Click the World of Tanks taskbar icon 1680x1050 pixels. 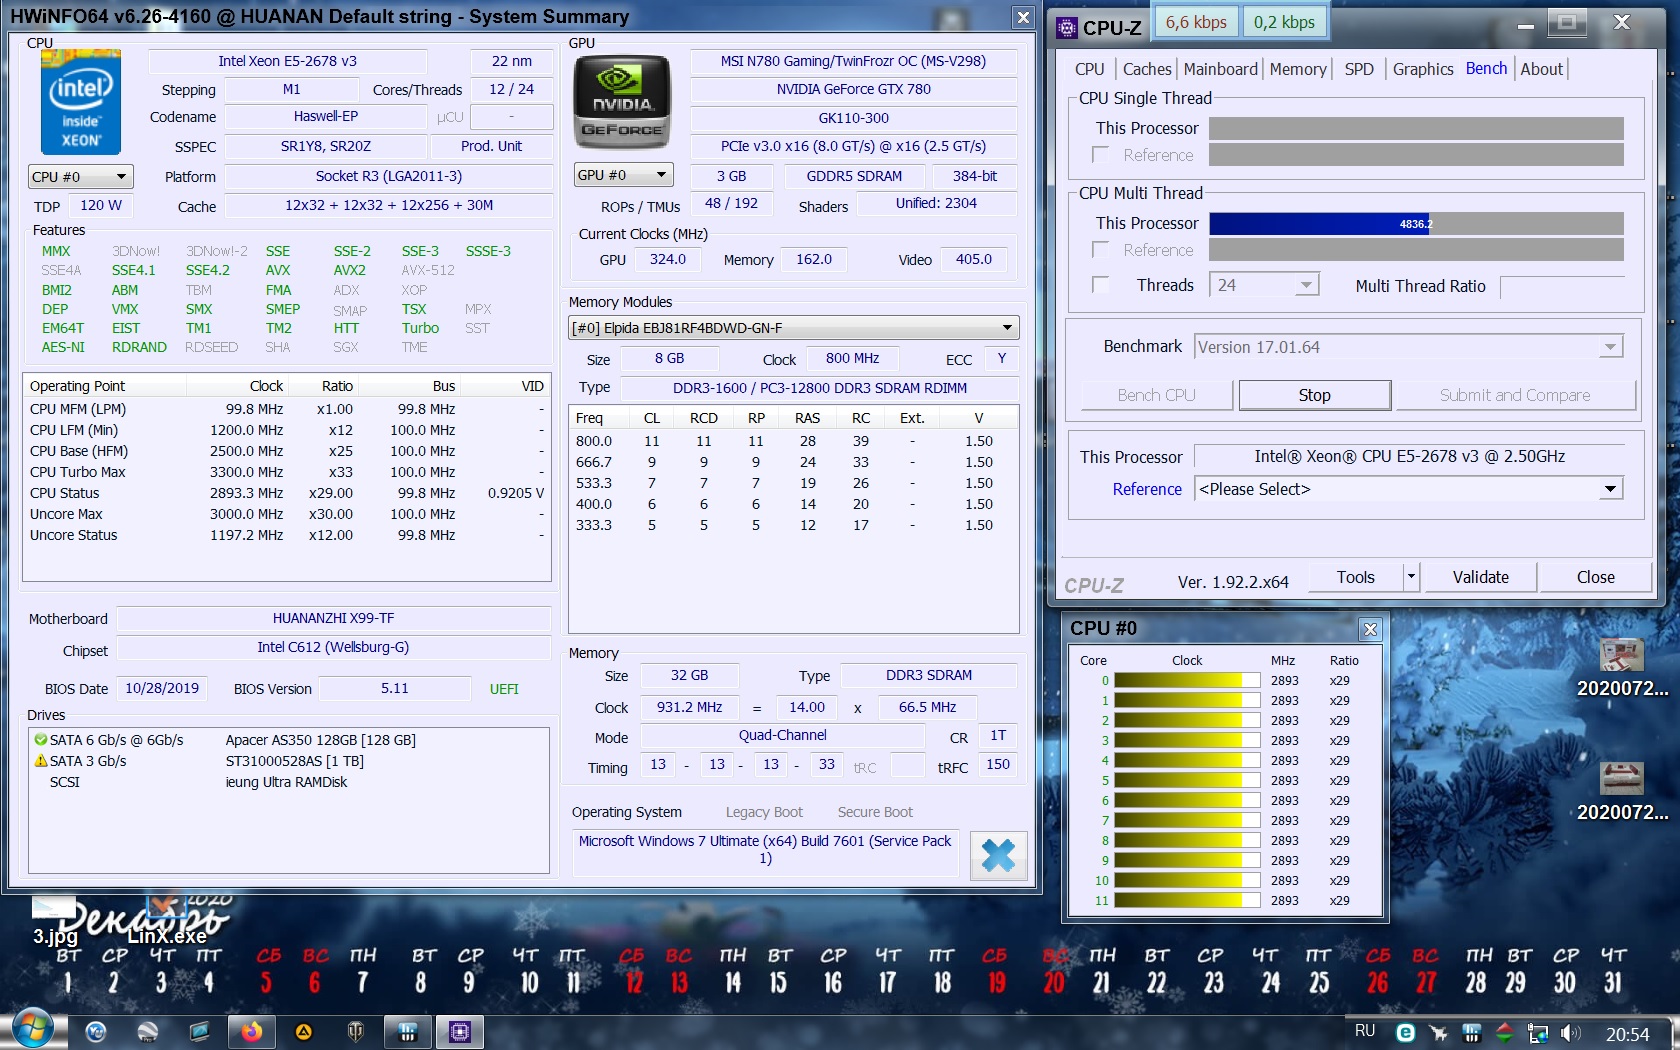(x=355, y=1031)
